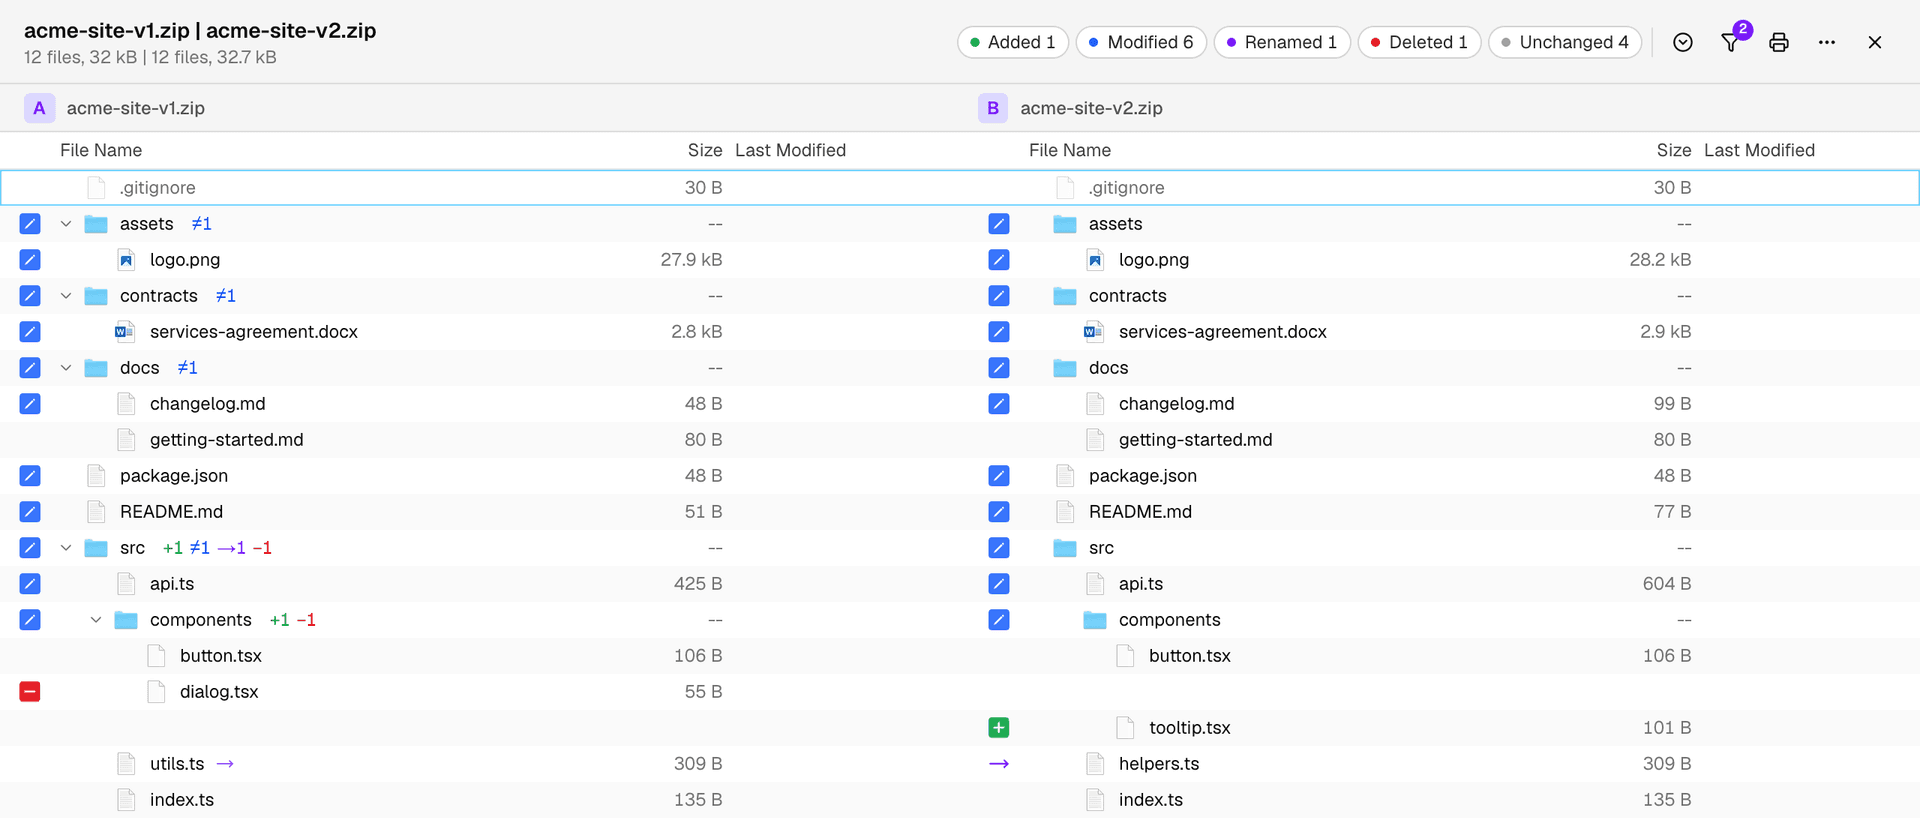Collapse the contracts folder in panel A

pyautogui.click(x=66, y=295)
